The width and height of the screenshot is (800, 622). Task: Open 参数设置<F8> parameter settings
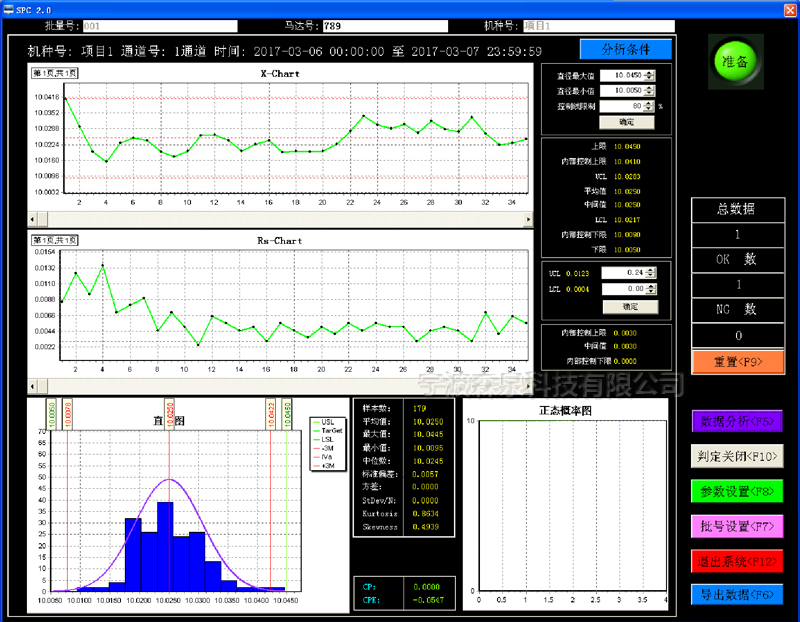pos(738,491)
